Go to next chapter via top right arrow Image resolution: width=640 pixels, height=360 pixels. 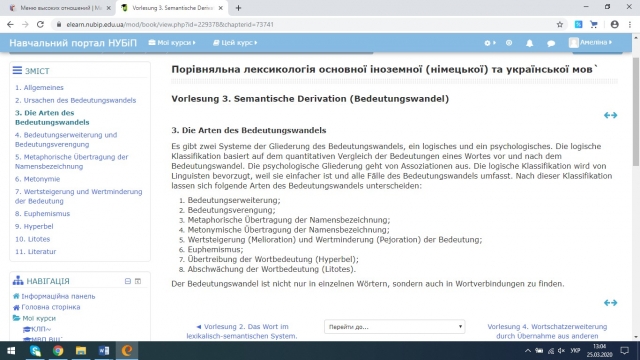pos(614,116)
